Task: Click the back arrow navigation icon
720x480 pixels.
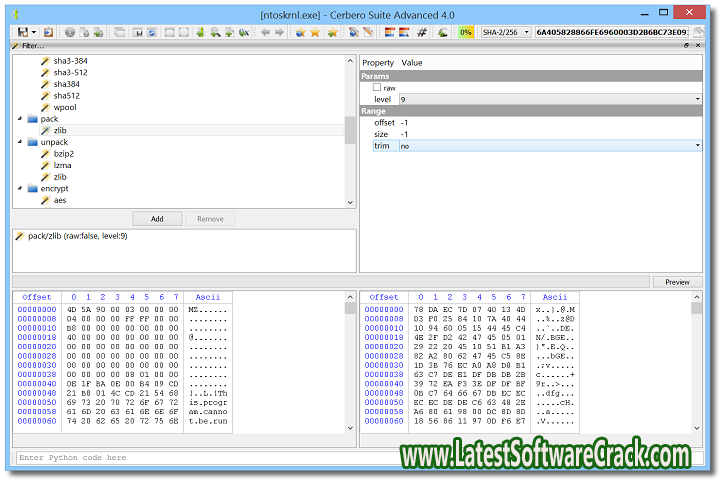Action: tap(265, 32)
